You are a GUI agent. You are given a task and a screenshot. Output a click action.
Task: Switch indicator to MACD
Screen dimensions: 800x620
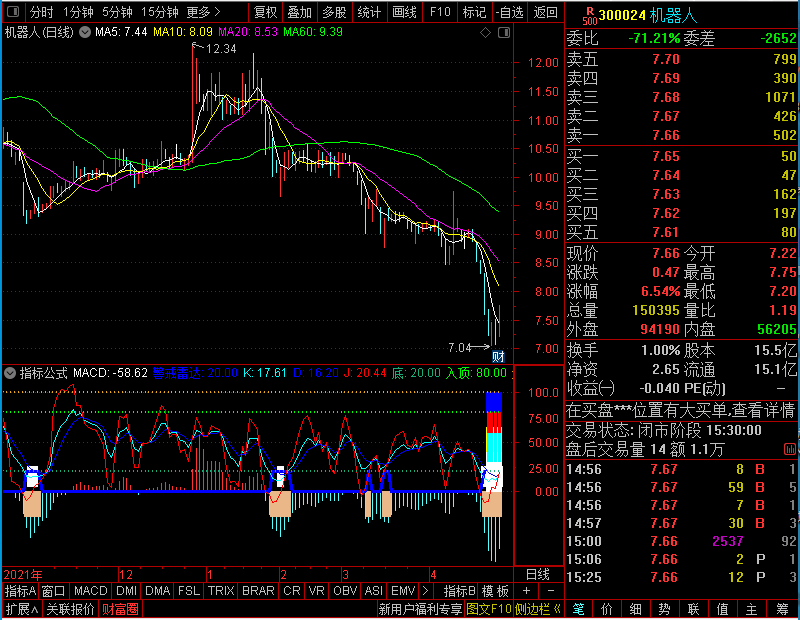pyautogui.click(x=90, y=591)
